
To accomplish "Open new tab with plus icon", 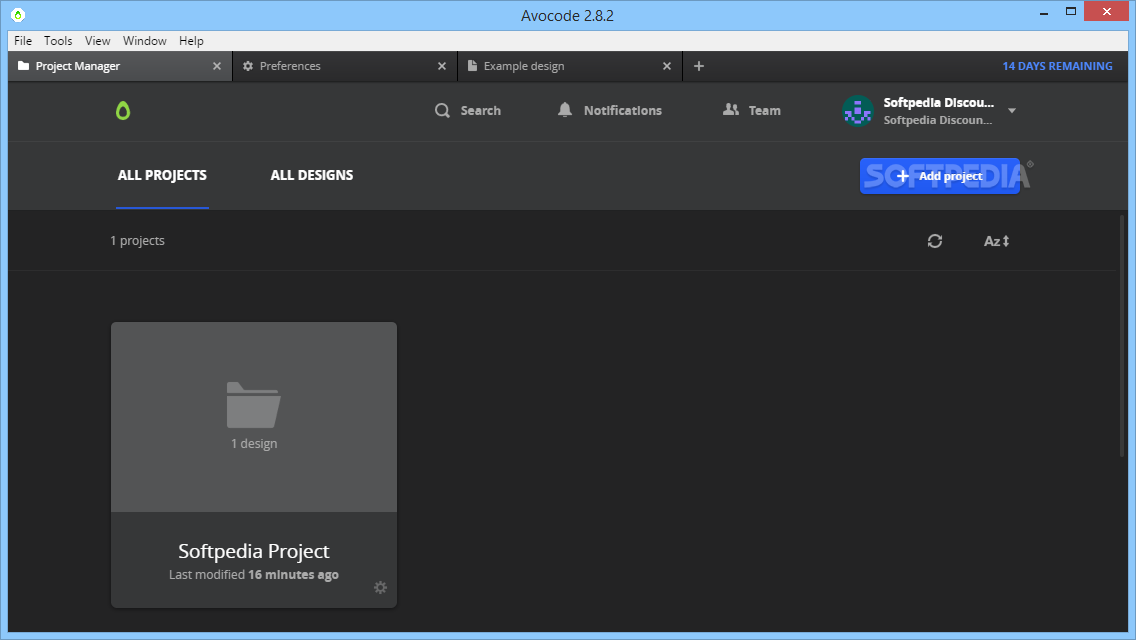I will (698, 66).
